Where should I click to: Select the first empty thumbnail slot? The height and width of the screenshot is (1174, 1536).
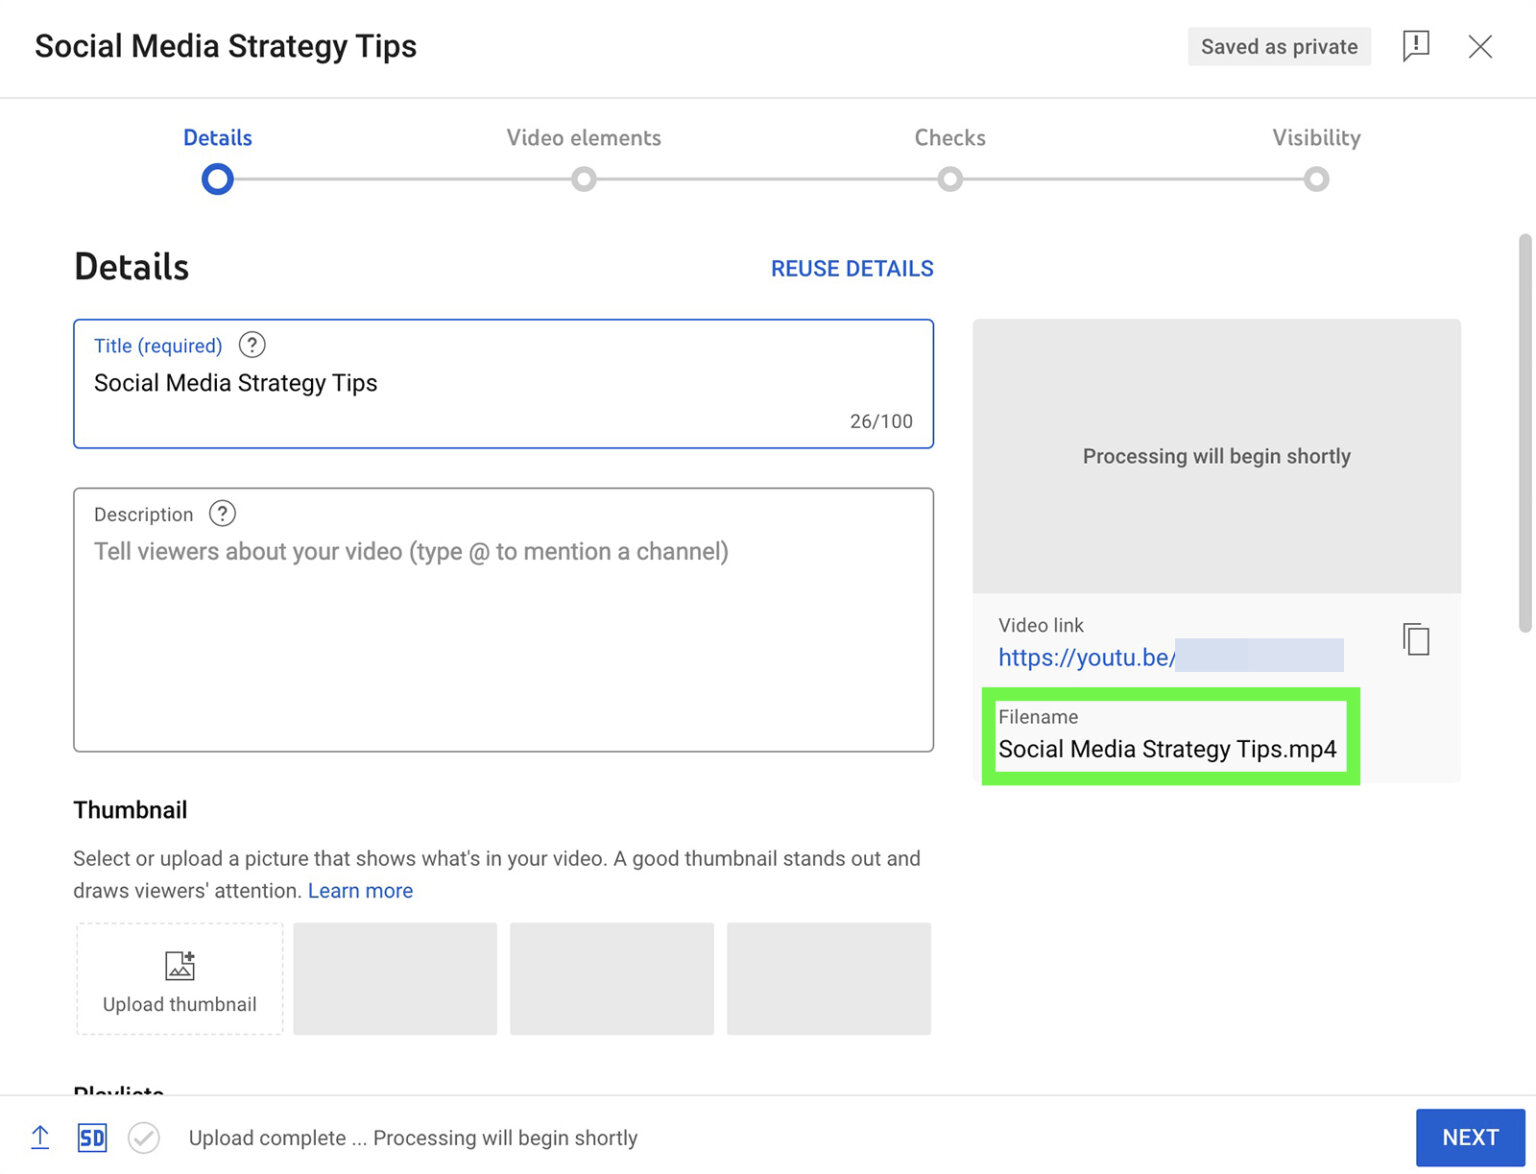click(x=395, y=978)
